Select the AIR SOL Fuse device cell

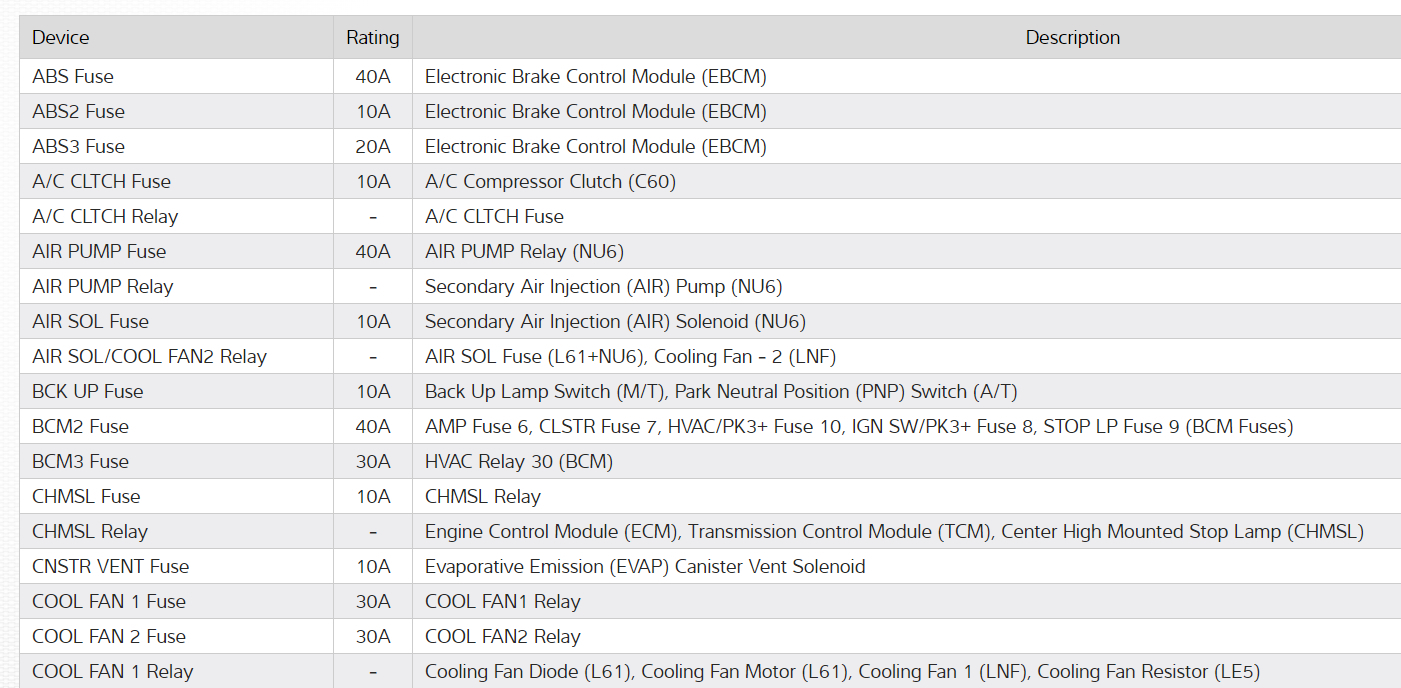(90, 321)
